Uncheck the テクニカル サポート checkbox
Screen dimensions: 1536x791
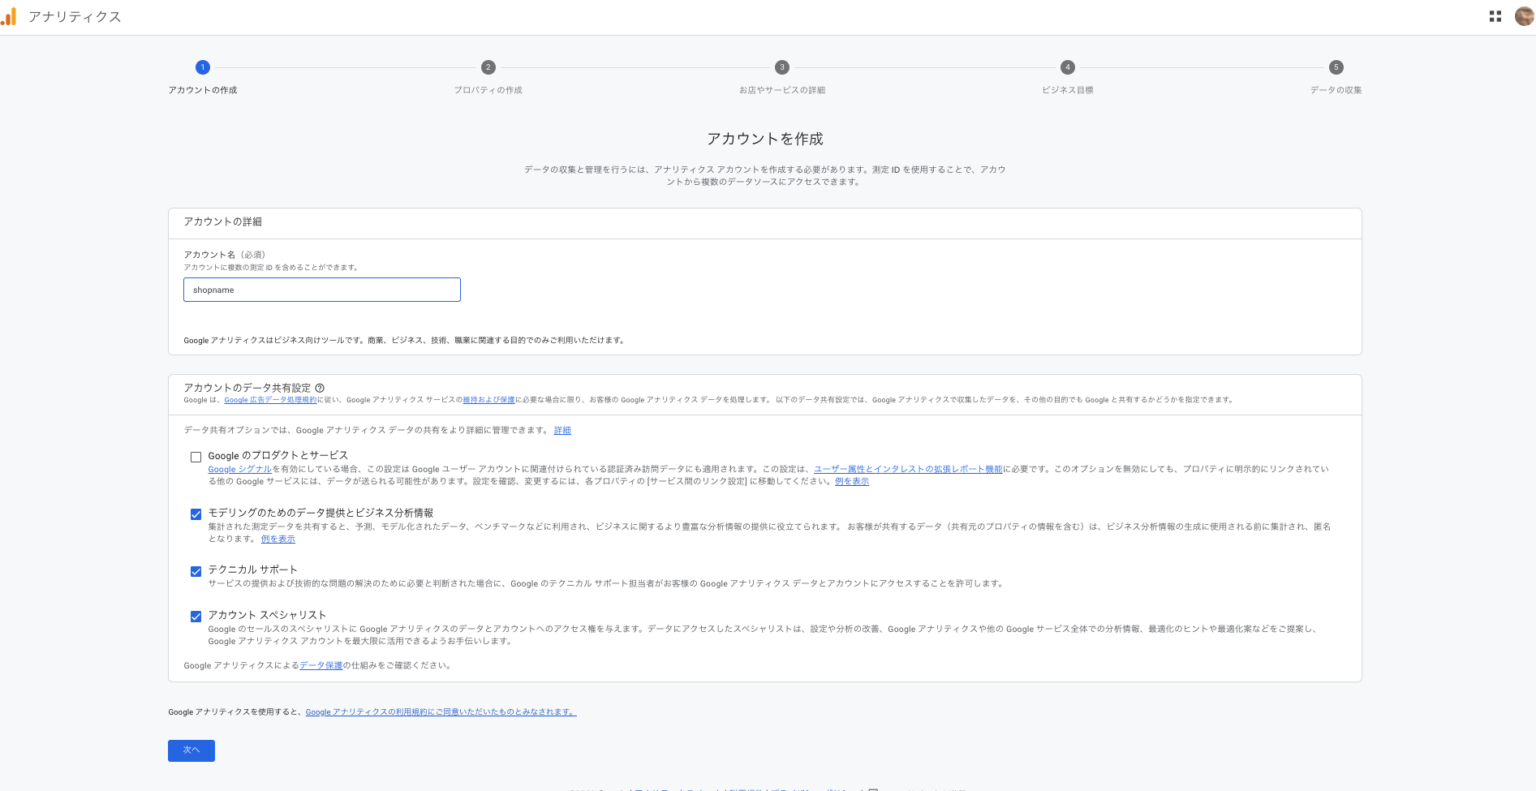pos(196,571)
